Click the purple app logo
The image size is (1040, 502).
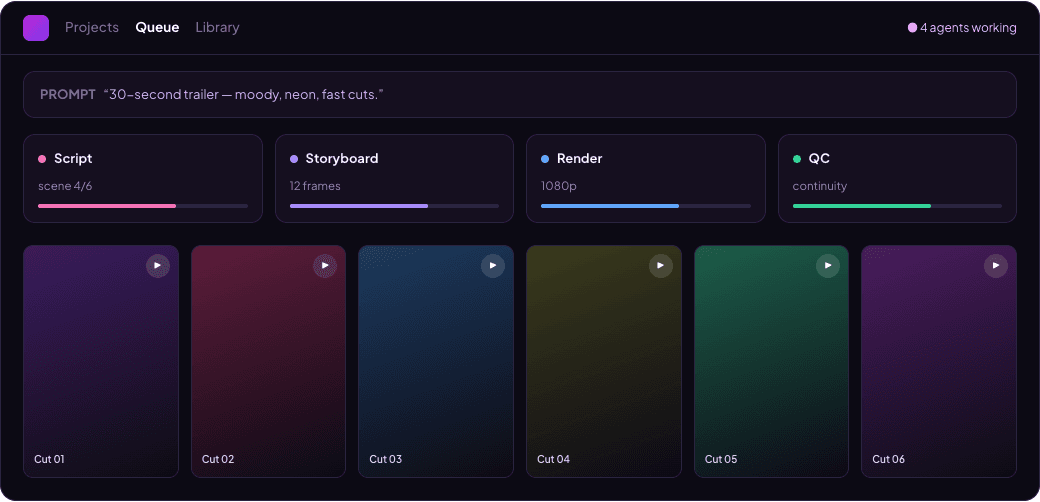36,28
